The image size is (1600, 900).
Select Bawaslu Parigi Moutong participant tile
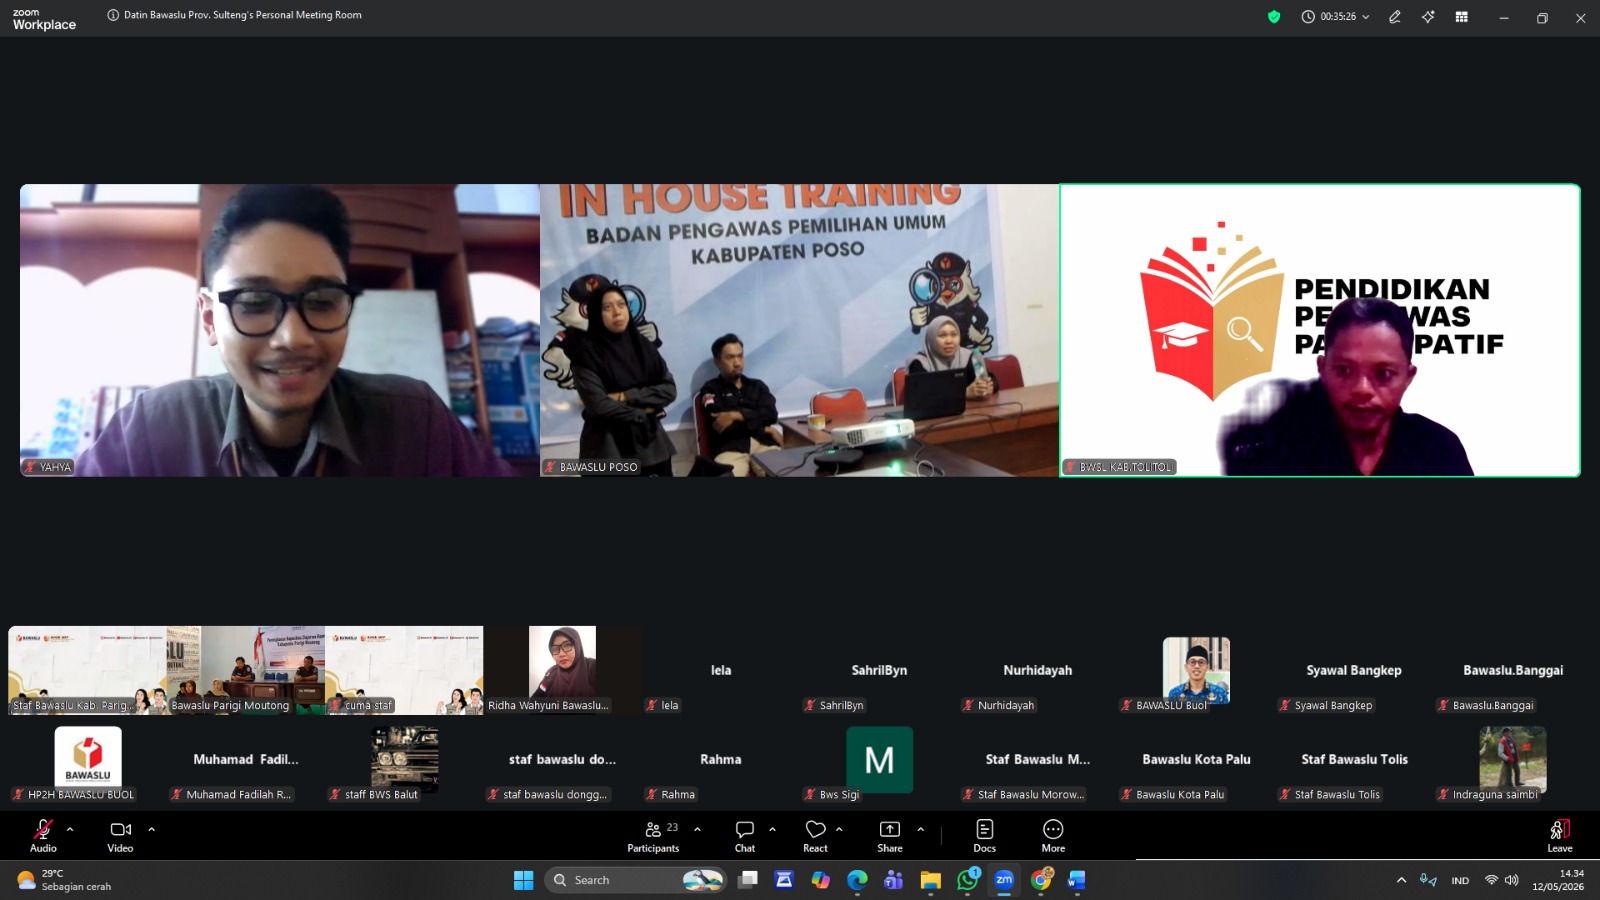[x=246, y=670]
